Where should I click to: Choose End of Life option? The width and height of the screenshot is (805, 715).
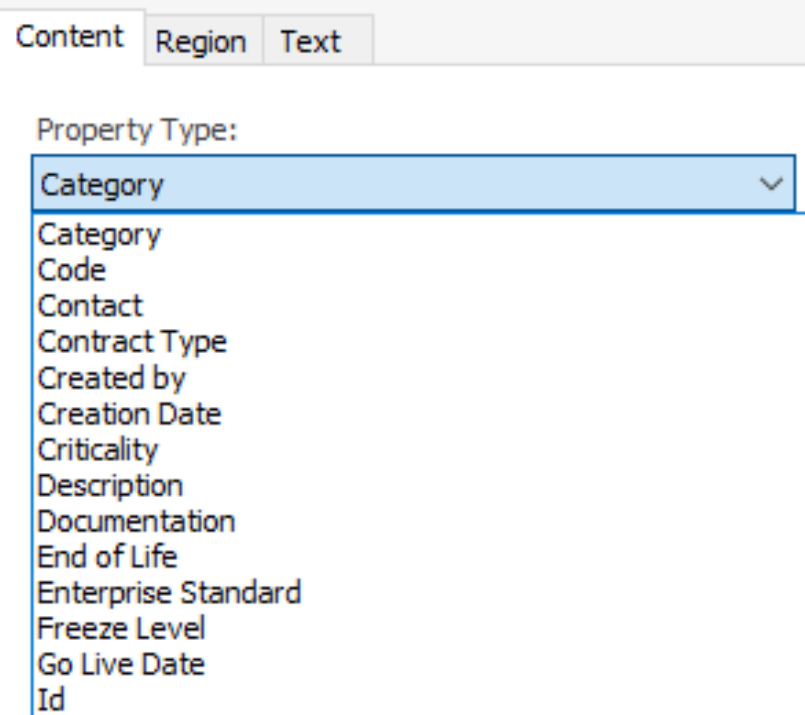click(x=107, y=557)
